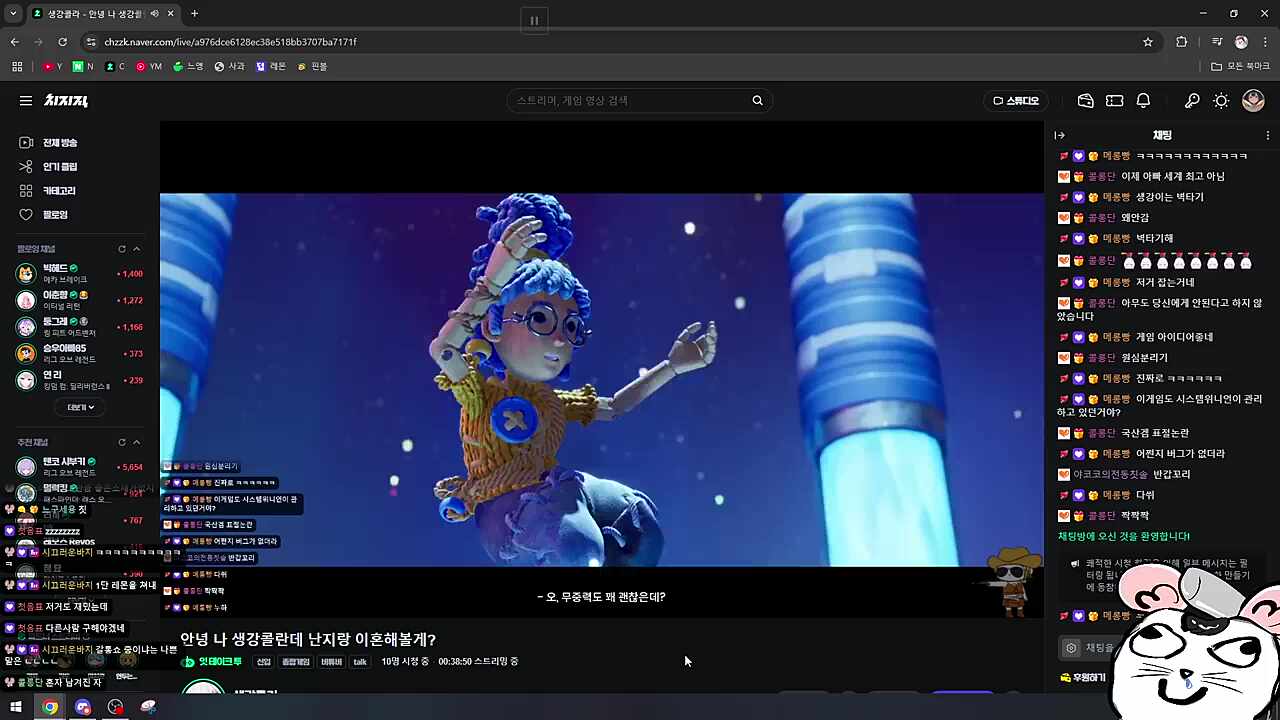Open the Y YouTube bookmark

pyautogui.click(x=52, y=66)
